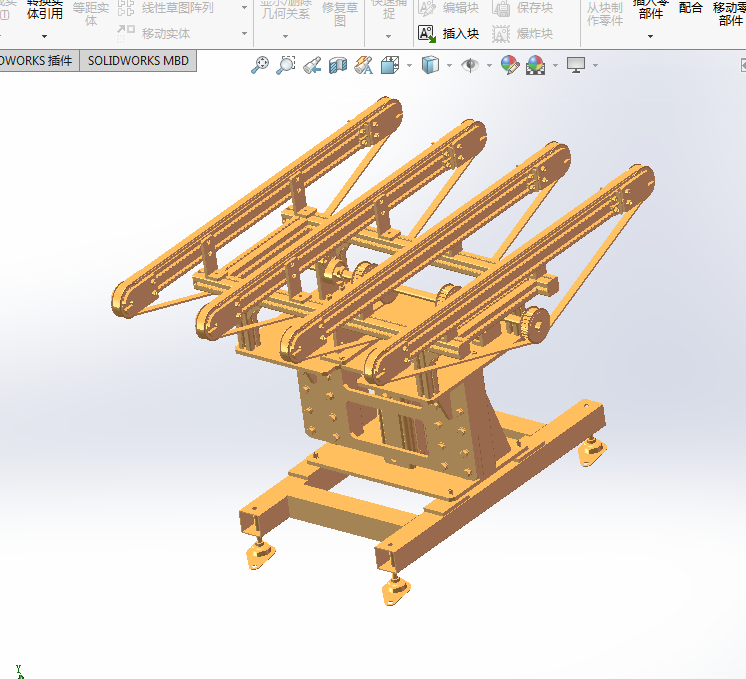Return to the Previous View

[x=312, y=65]
